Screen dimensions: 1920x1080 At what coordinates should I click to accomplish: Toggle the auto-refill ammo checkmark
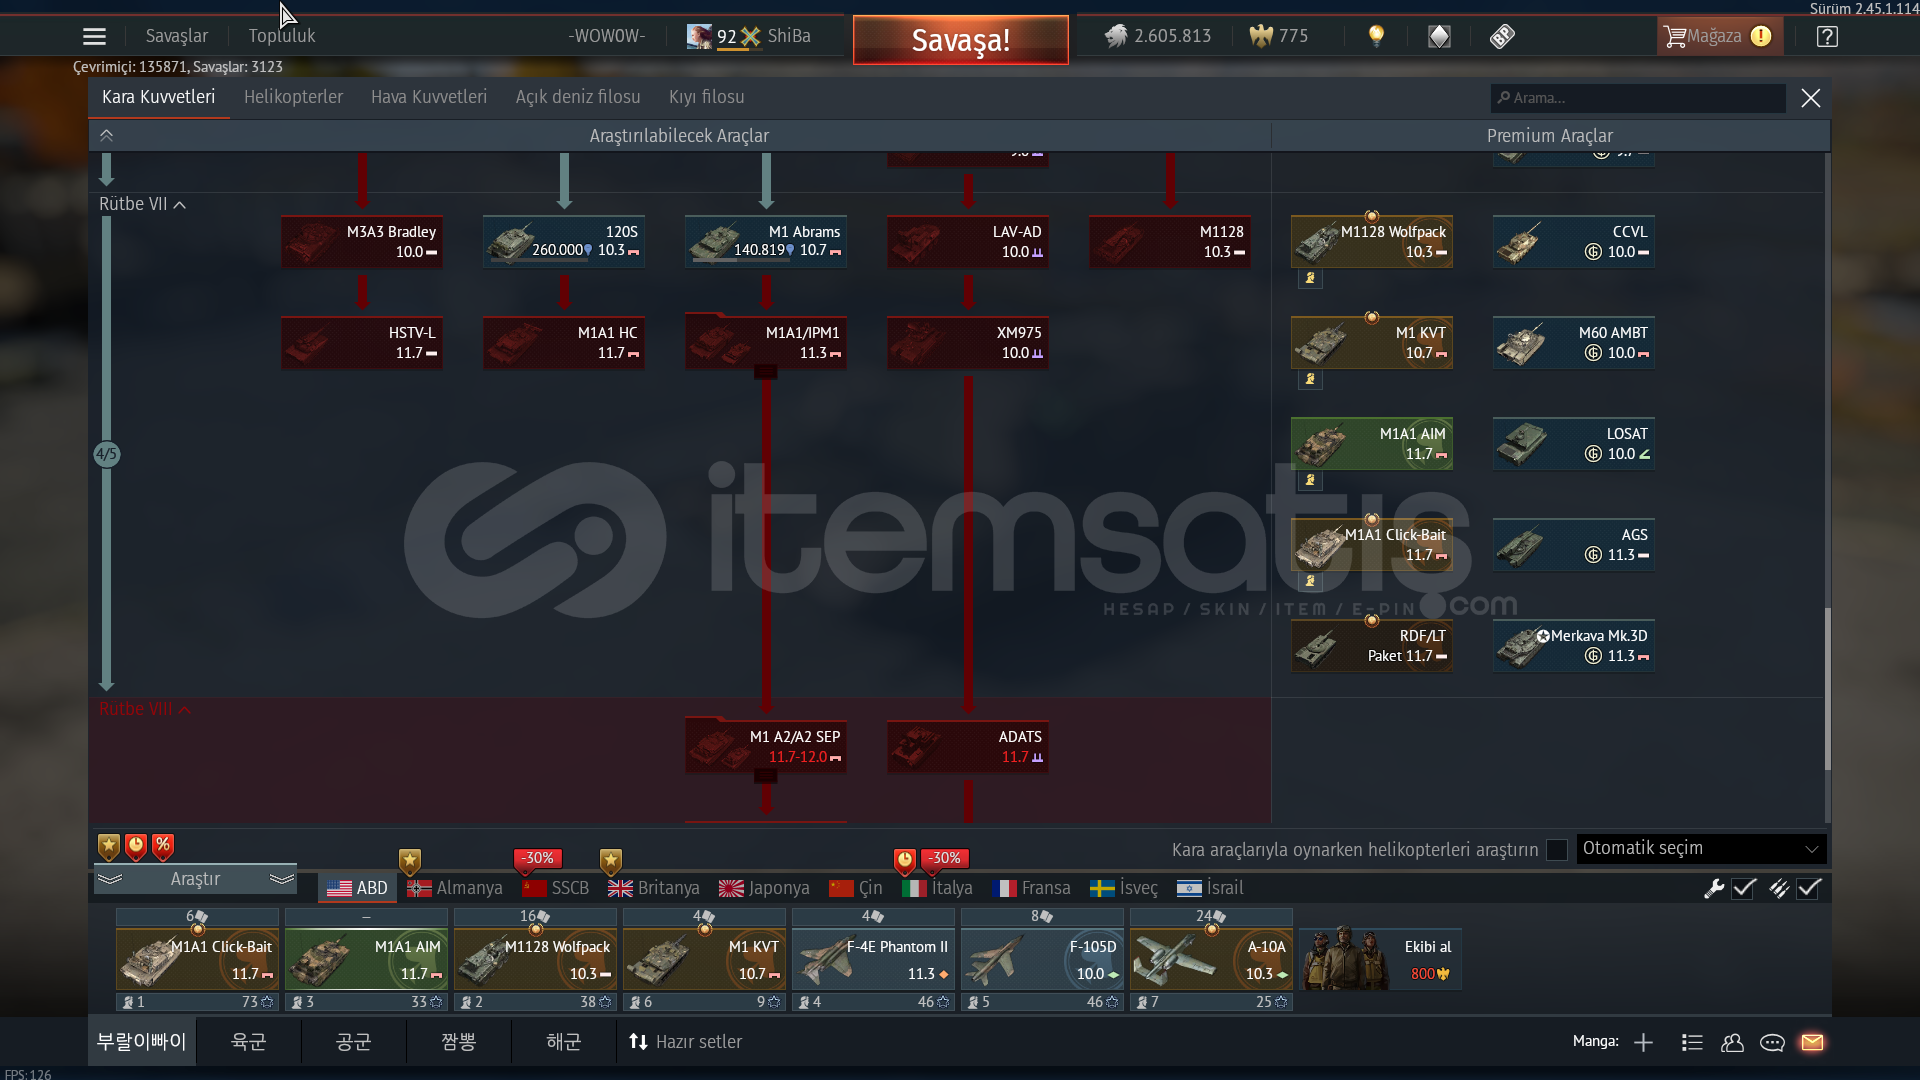(x=1809, y=888)
